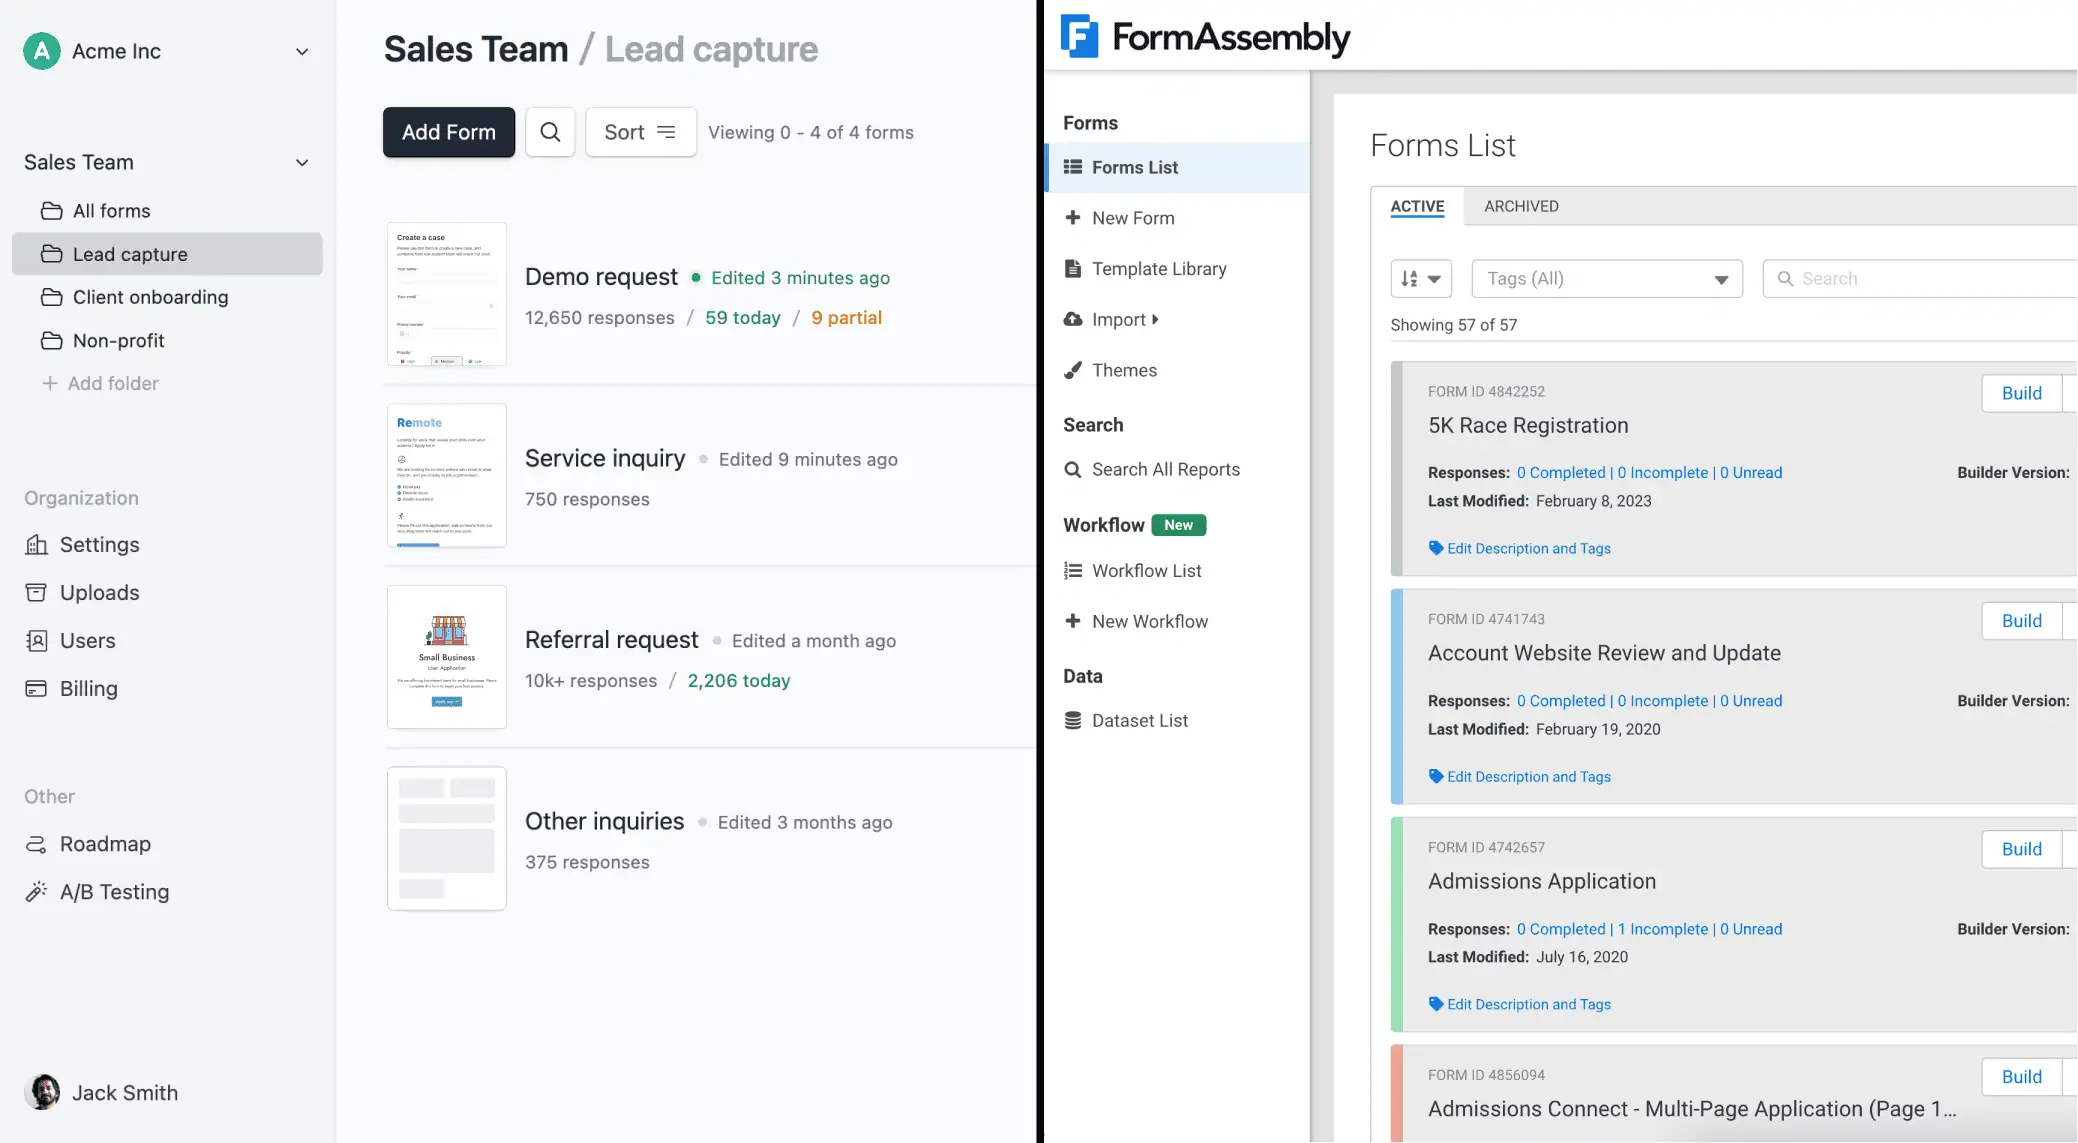Viewport: 2078px width, 1143px height.
Task: Click Build for Account Website Review and Update
Action: tap(2021, 621)
